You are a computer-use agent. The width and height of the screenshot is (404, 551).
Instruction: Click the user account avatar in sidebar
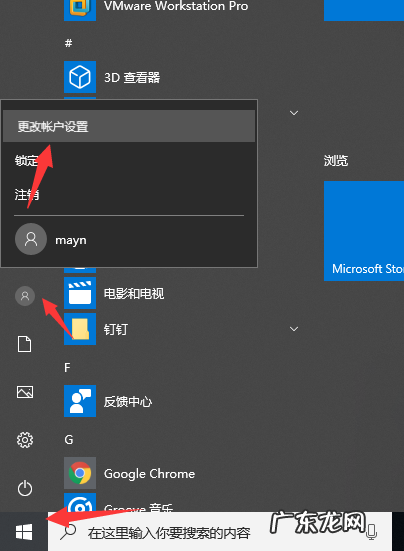coord(25,296)
